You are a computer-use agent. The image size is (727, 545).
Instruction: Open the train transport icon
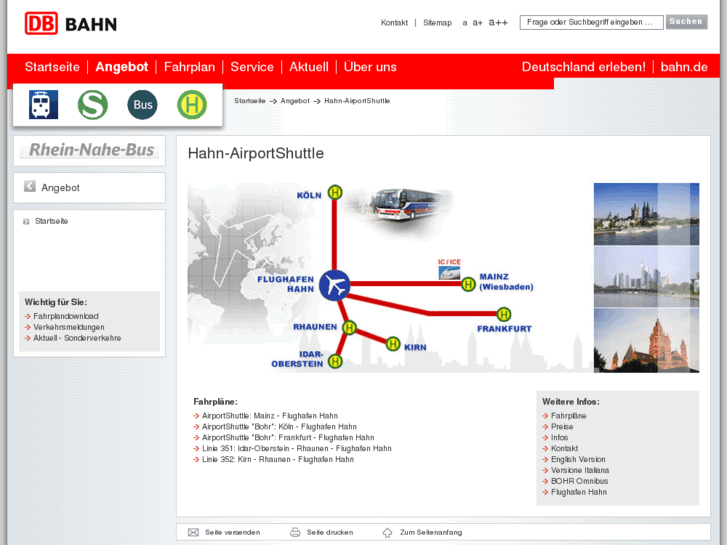[x=43, y=104]
